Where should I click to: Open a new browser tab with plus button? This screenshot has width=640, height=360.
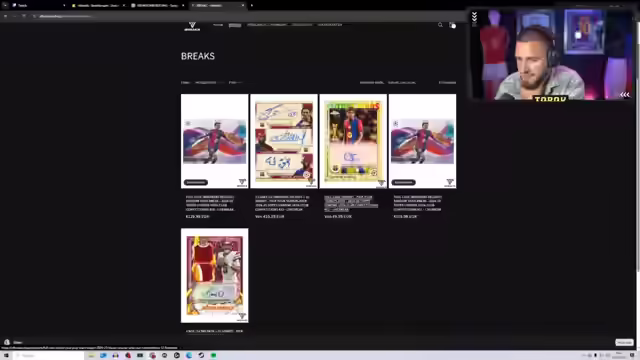[251, 5]
